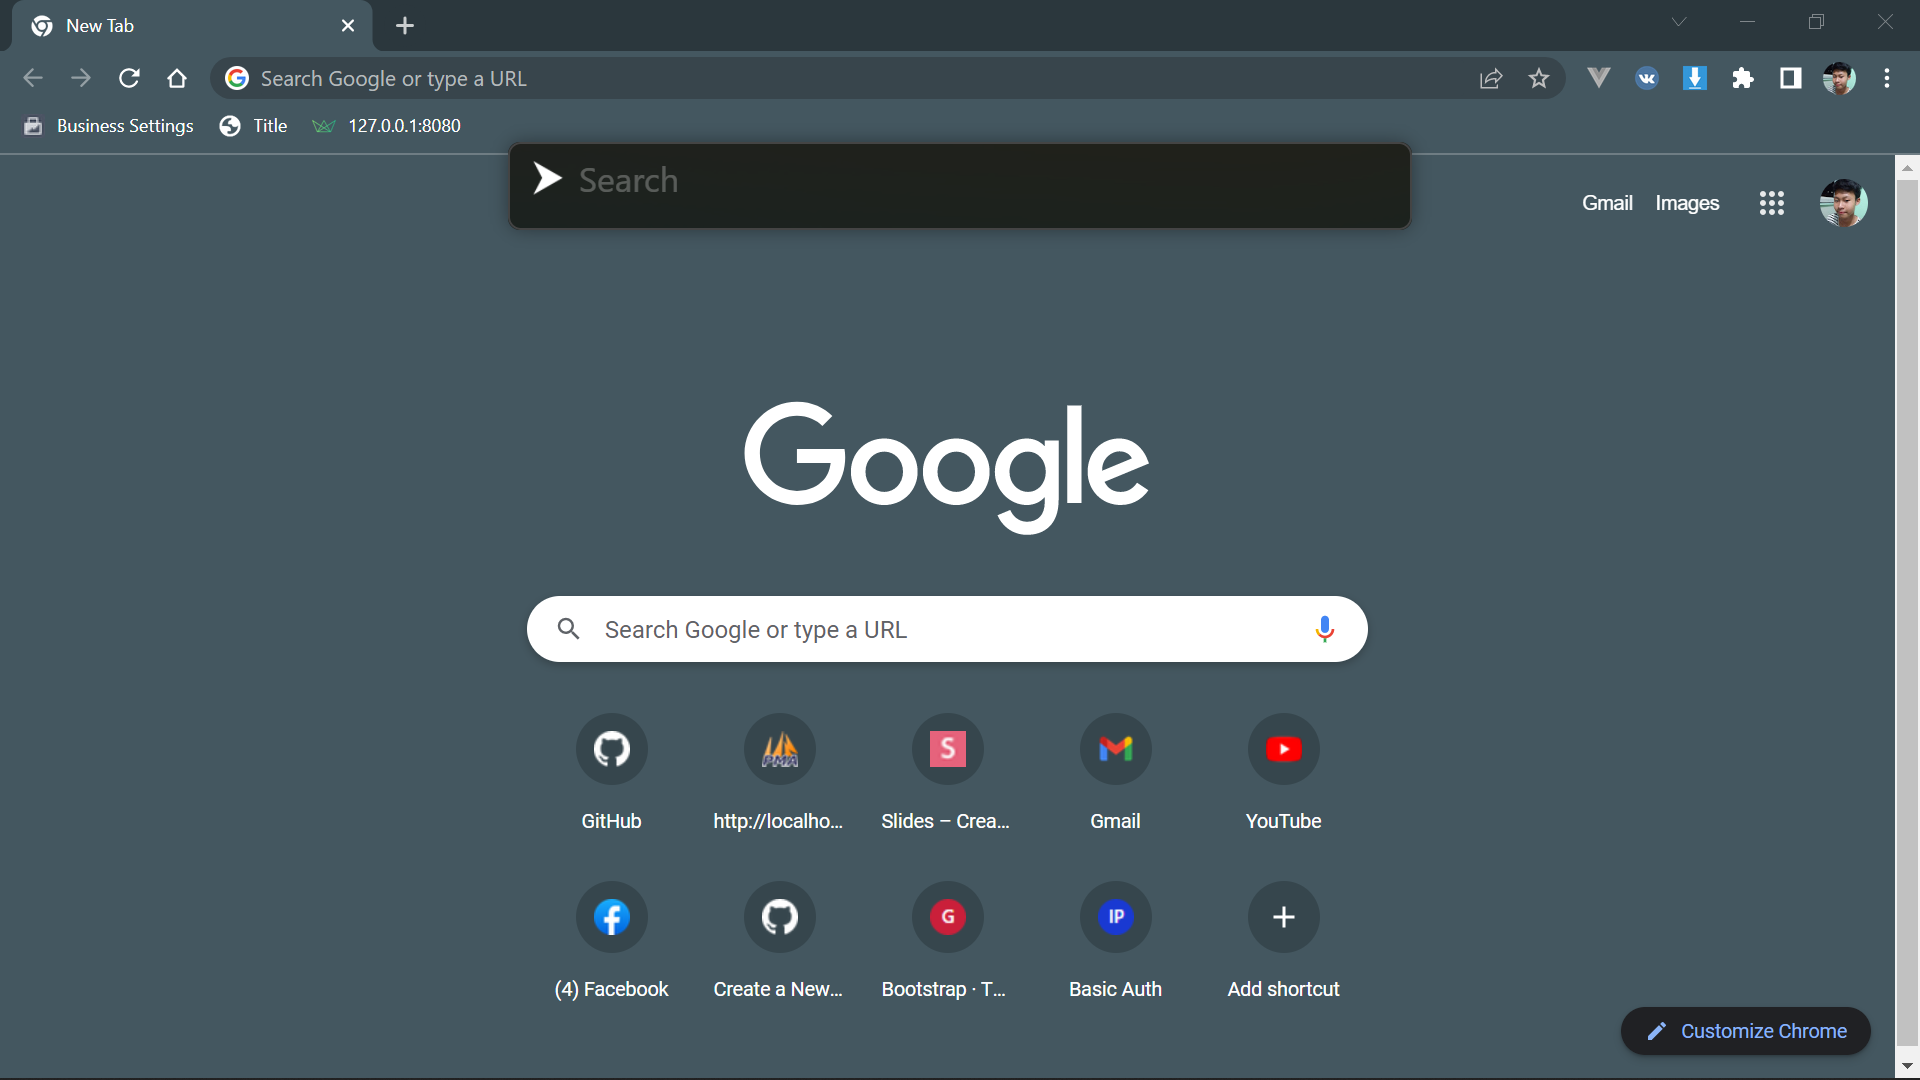Open the share this page icon
1920x1080 pixels.
coord(1491,78)
